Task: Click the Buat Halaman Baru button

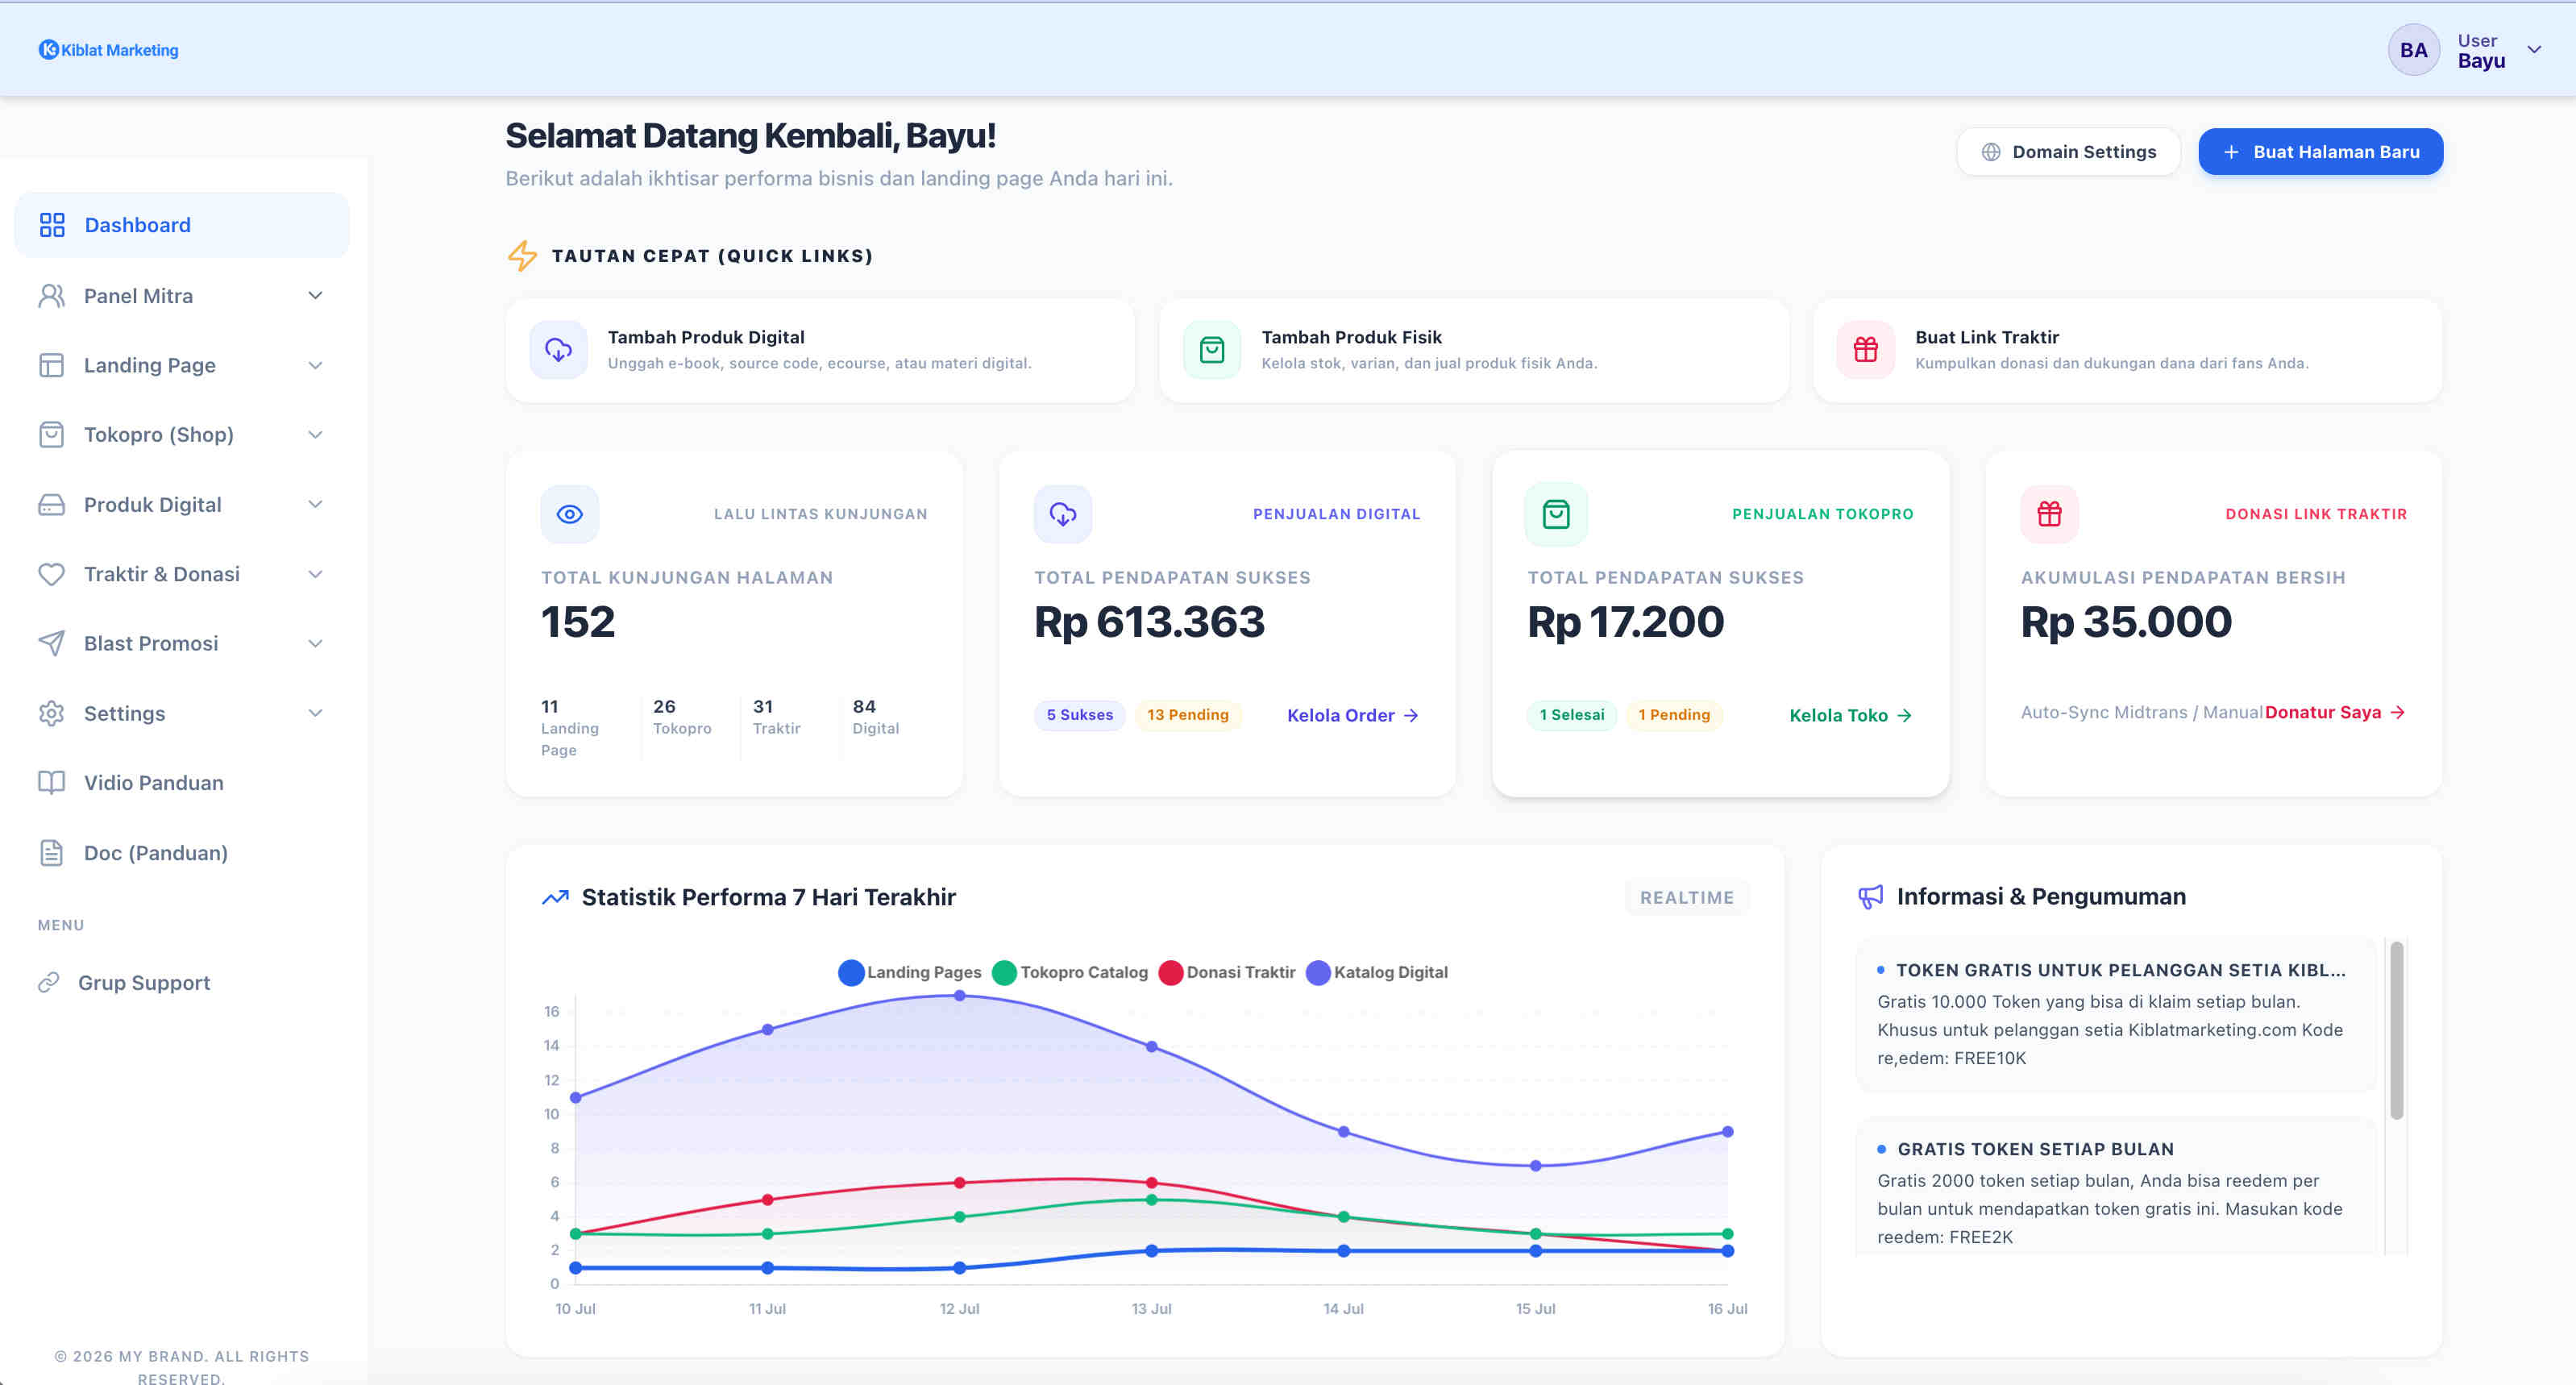Action: pos(2320,152)
